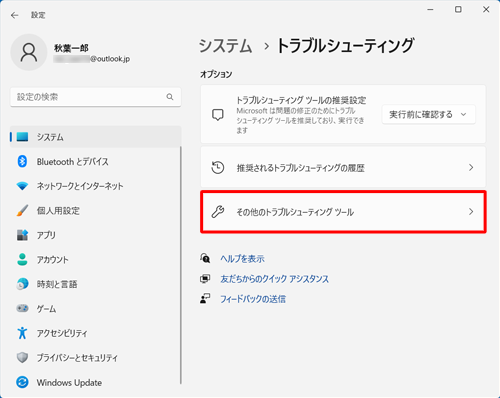The width and height of the screenshot is (500, 398).
Task: Open アカウント settings
Action: pyautogui.click(x=95, y=259)
